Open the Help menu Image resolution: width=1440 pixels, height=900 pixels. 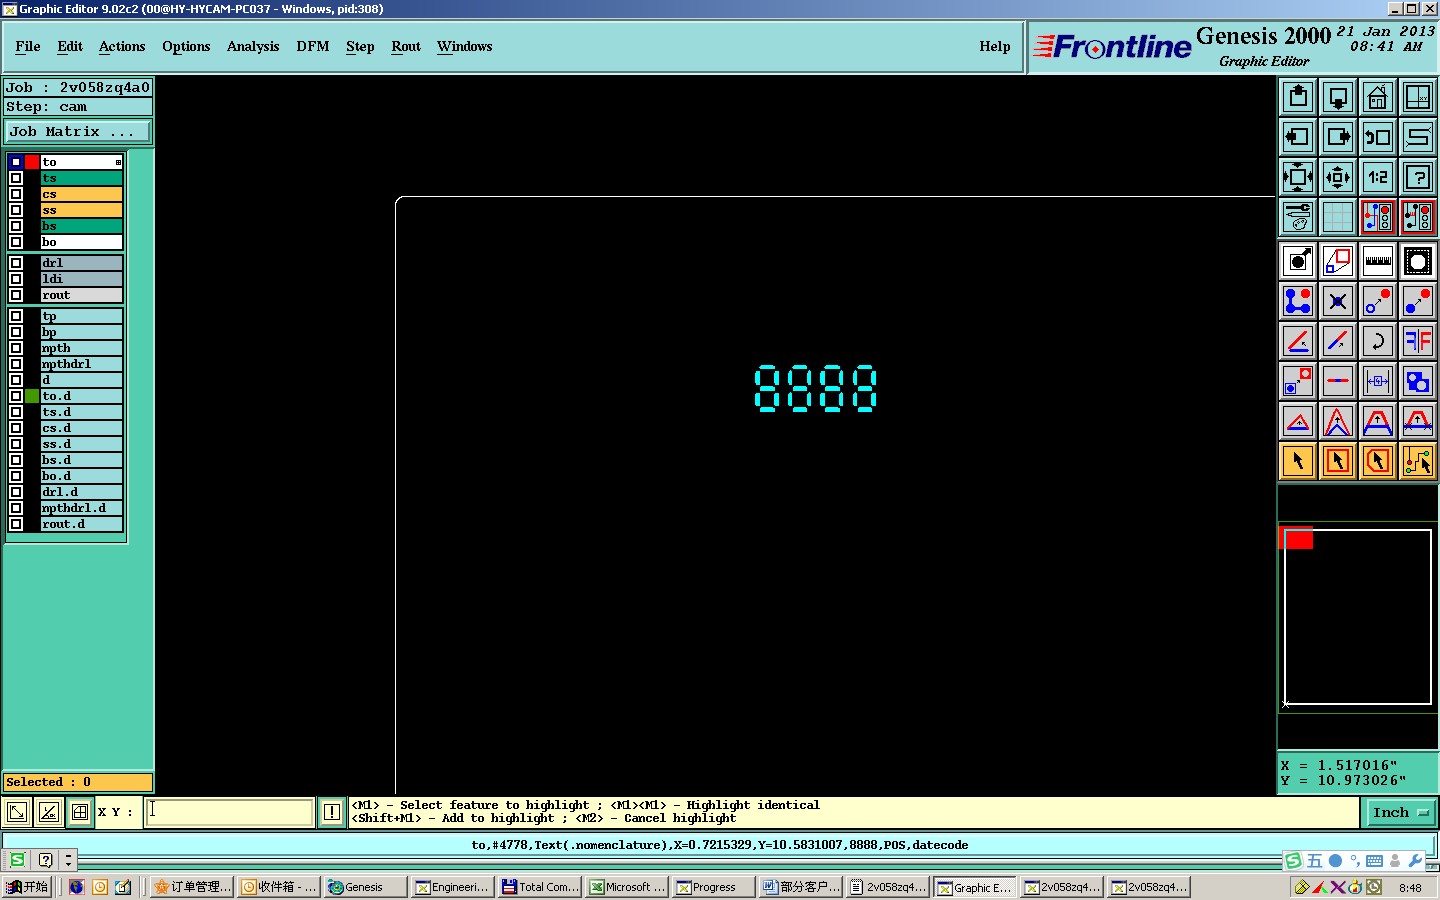pyautogui.click(x=995, y=46)
